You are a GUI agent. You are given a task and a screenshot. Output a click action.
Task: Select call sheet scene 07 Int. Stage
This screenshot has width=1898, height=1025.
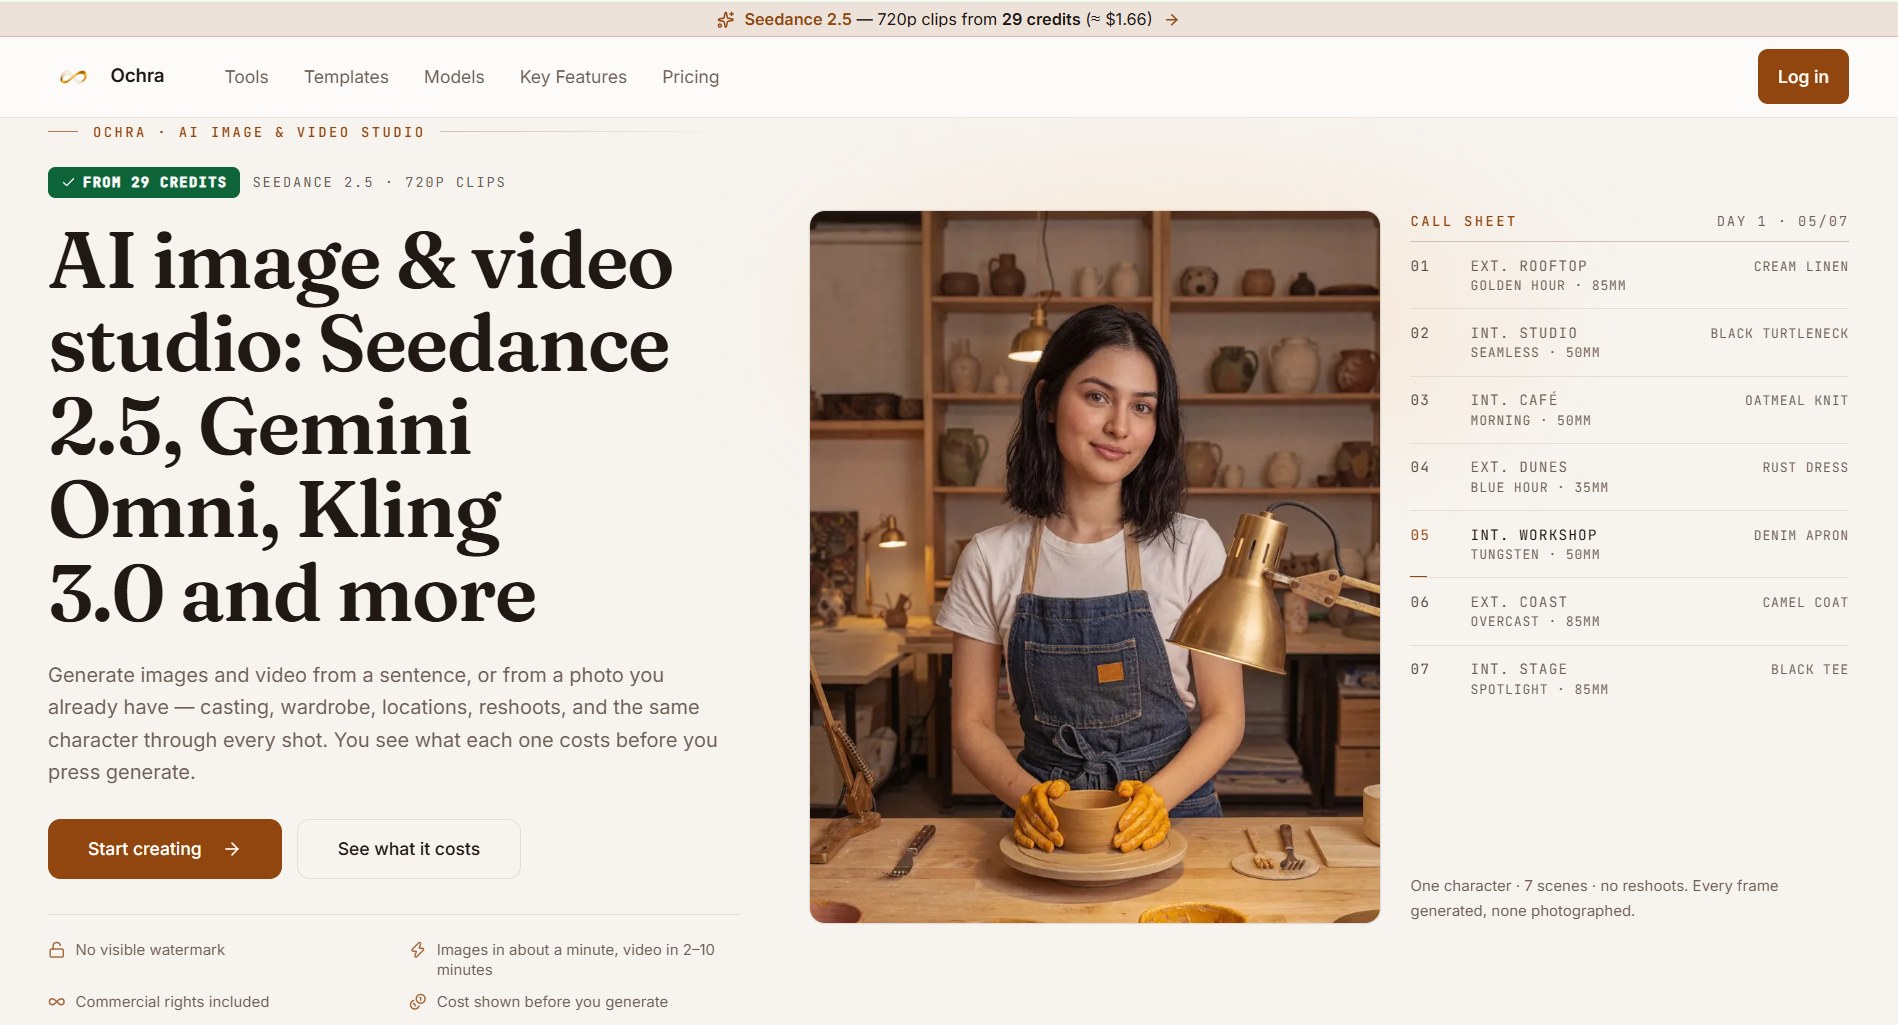(1629, 679)
